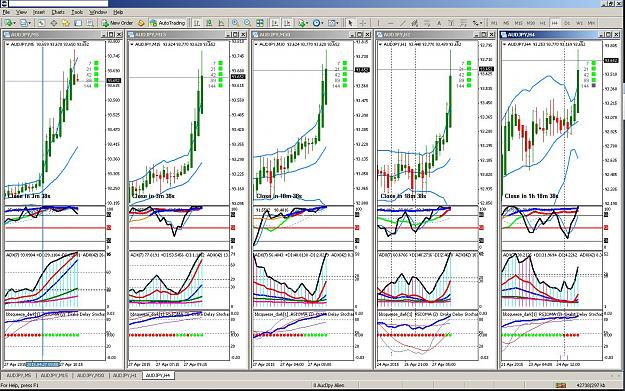Click the New Order button

point(117,23)
